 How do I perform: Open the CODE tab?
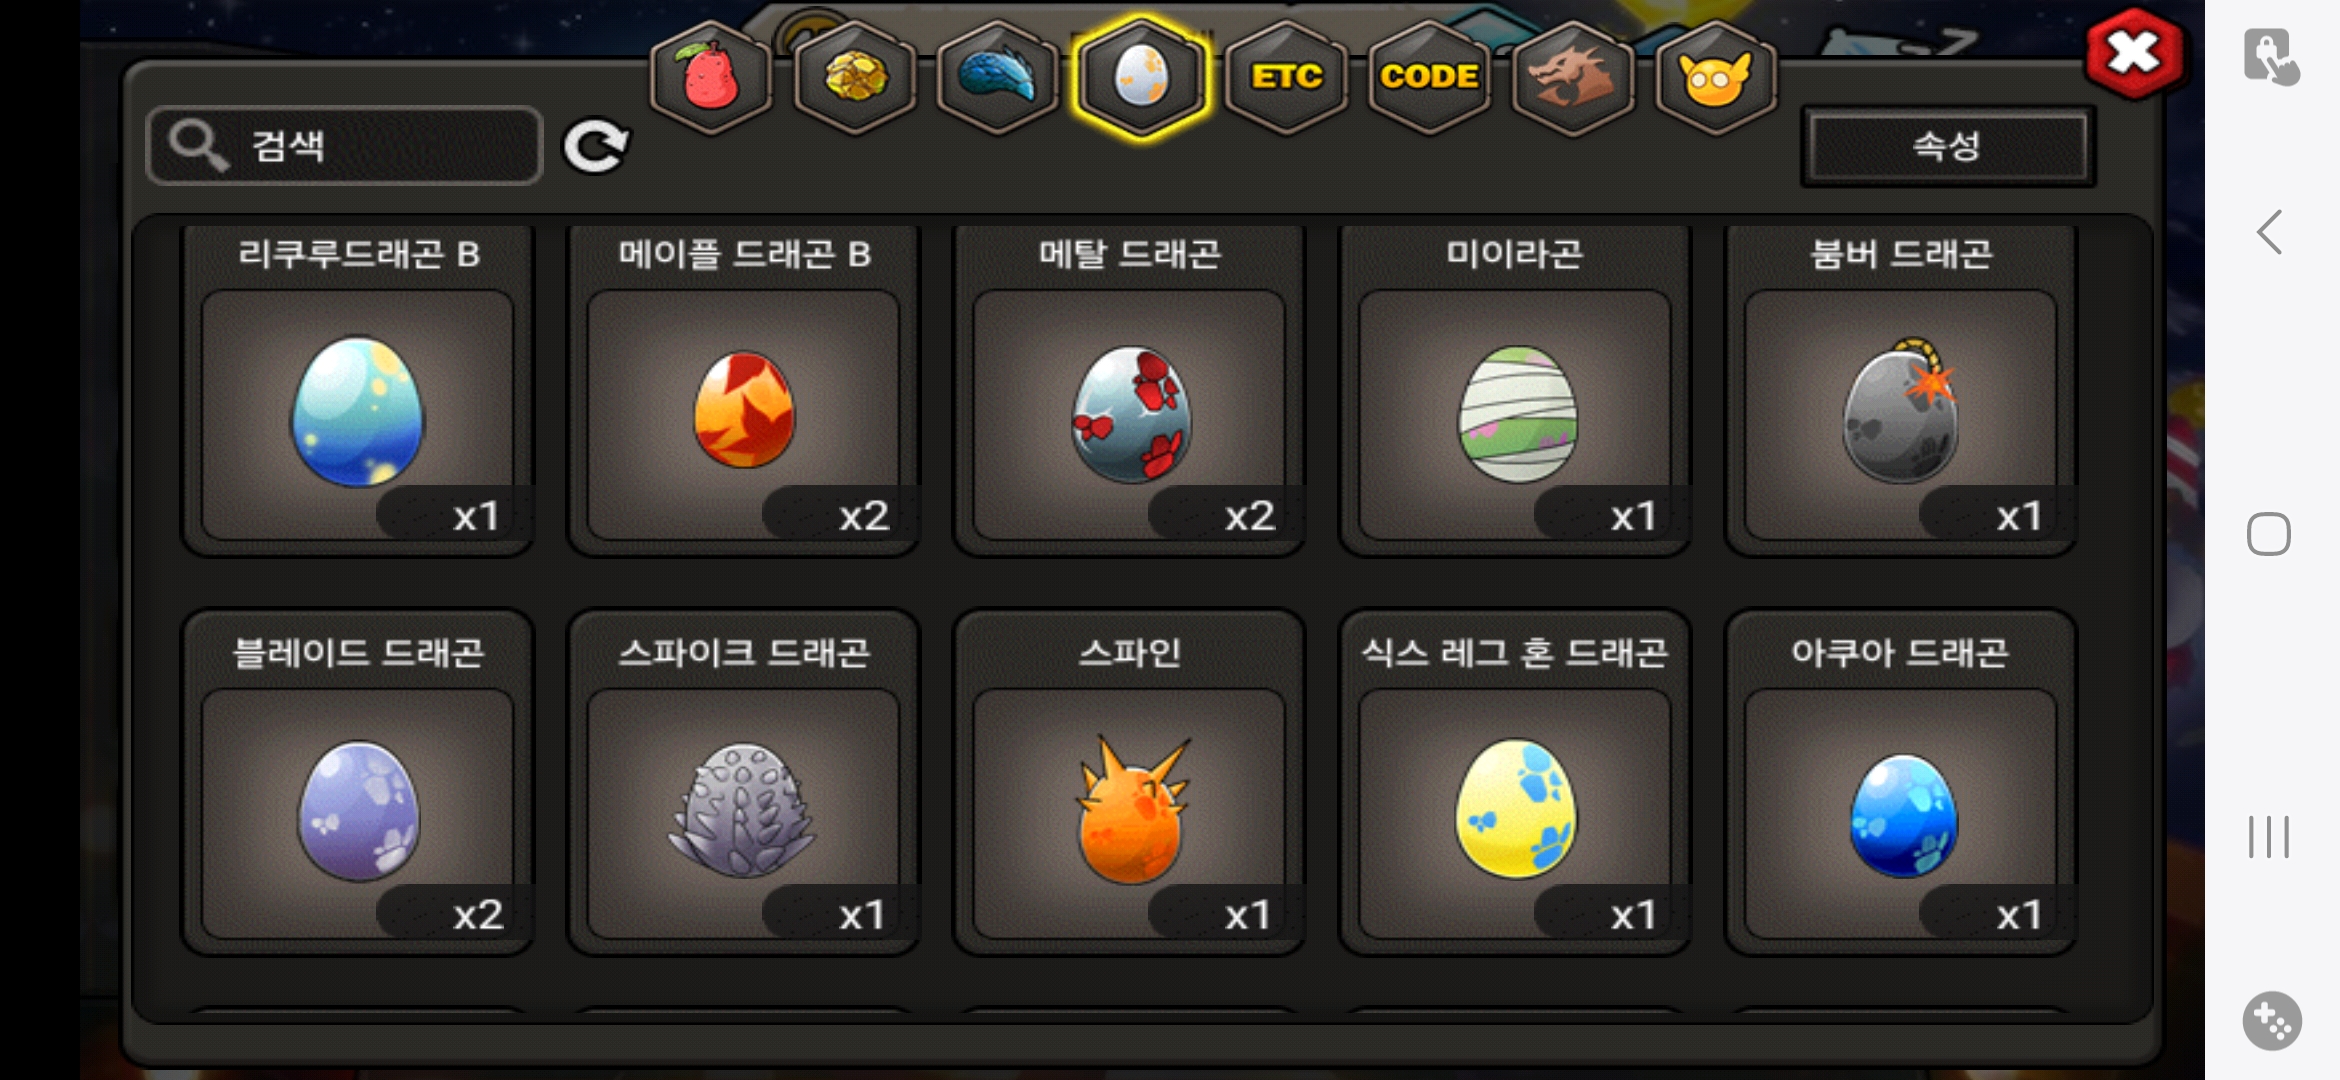point(1429,77)
